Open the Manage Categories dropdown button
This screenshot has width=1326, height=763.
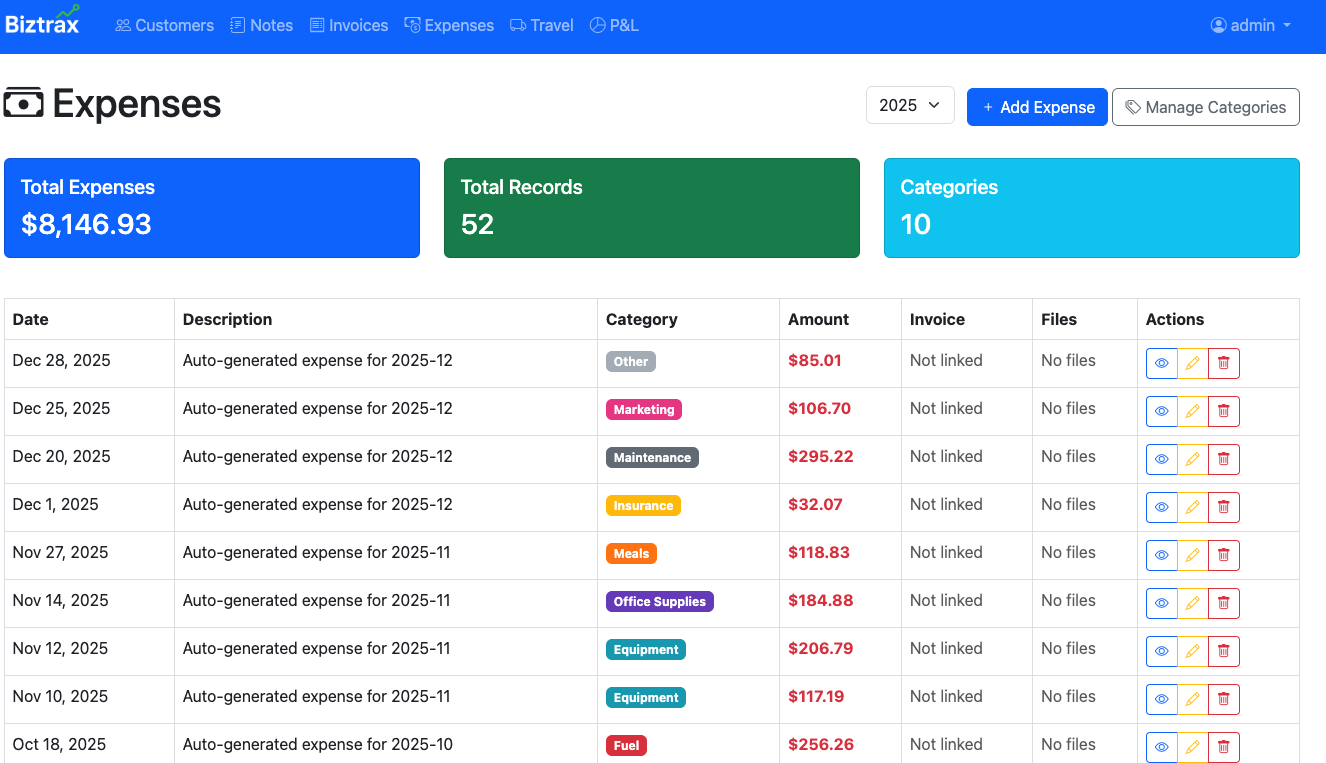1205,107
